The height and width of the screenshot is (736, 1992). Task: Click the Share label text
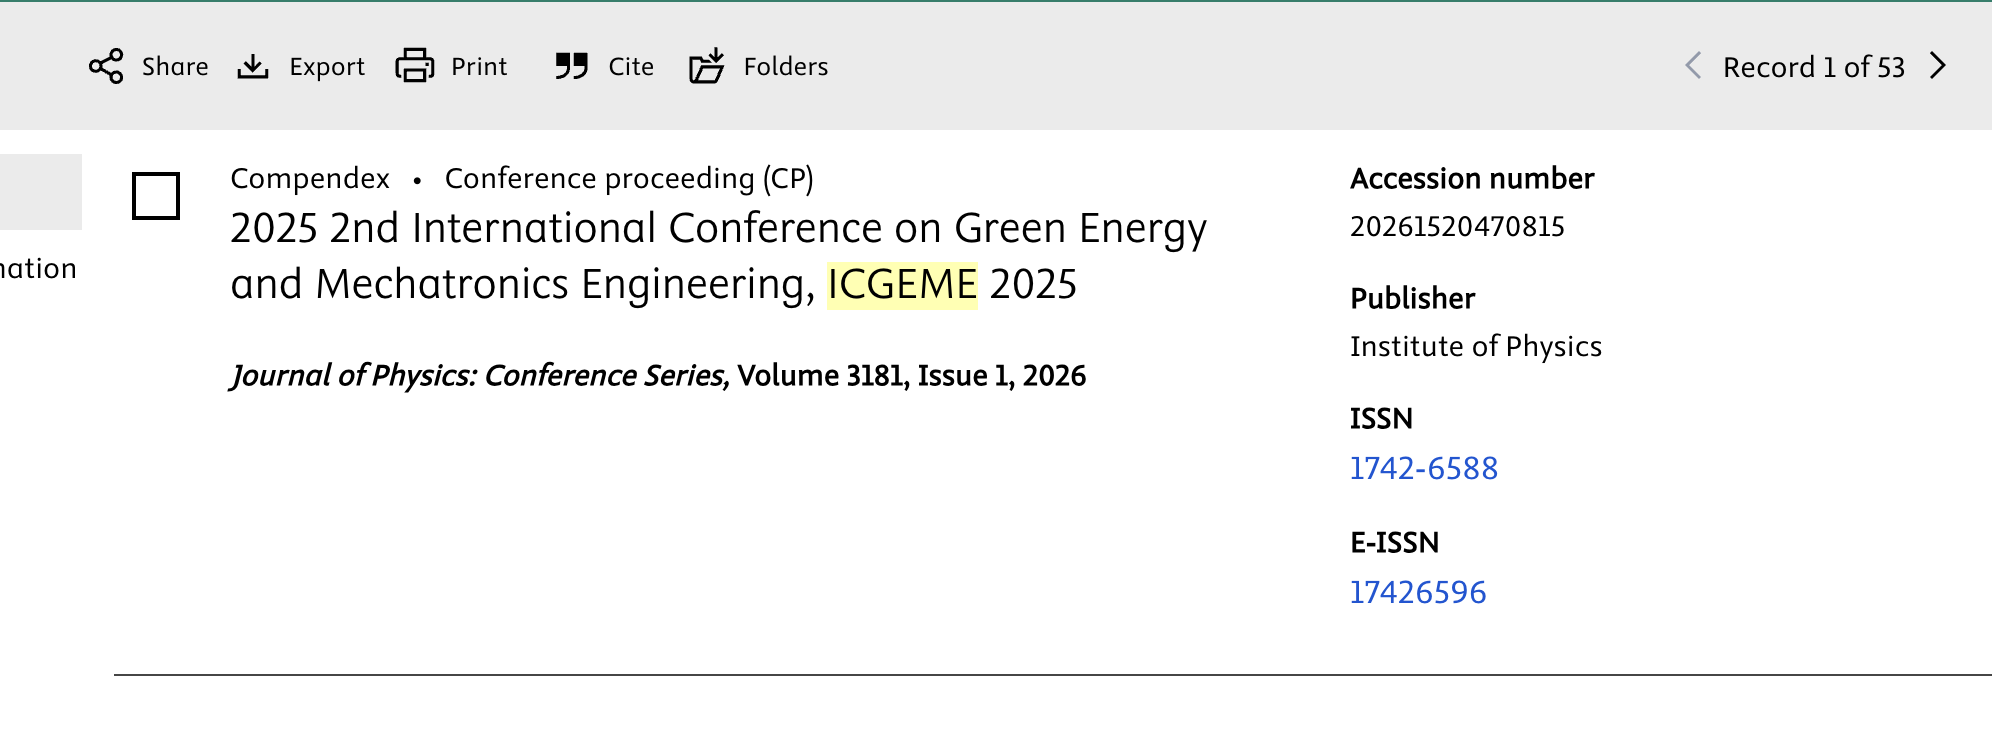point(175,67)
